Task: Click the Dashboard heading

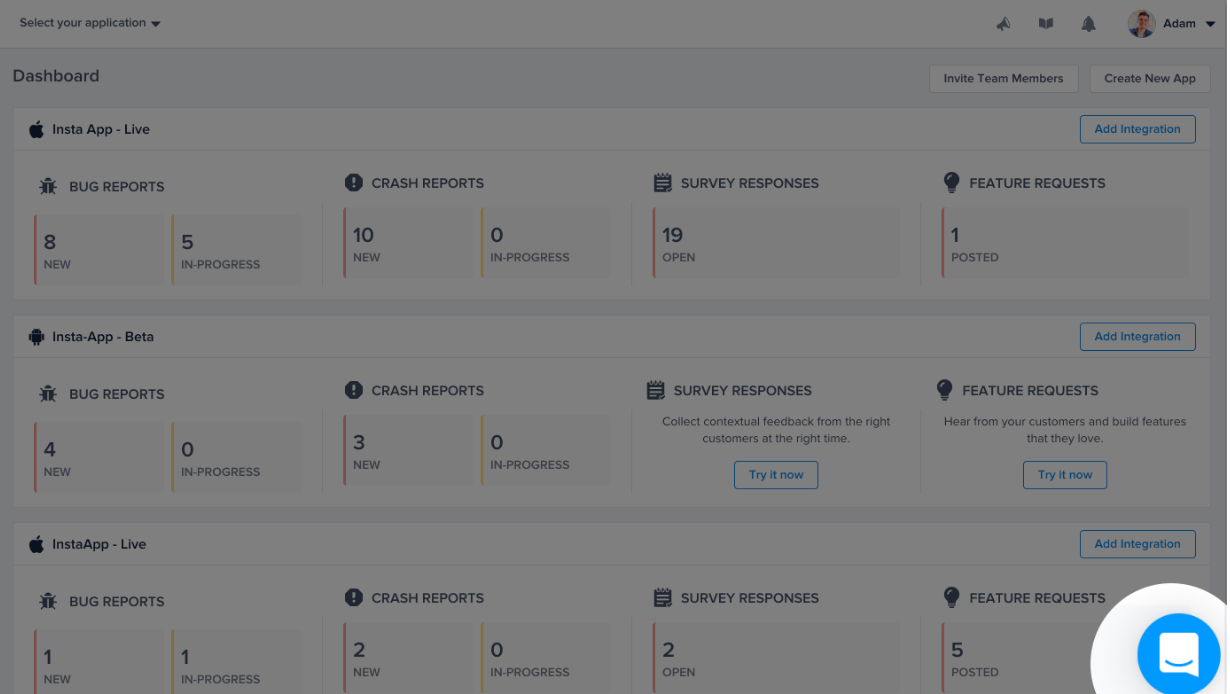Action: pos(56,76)
